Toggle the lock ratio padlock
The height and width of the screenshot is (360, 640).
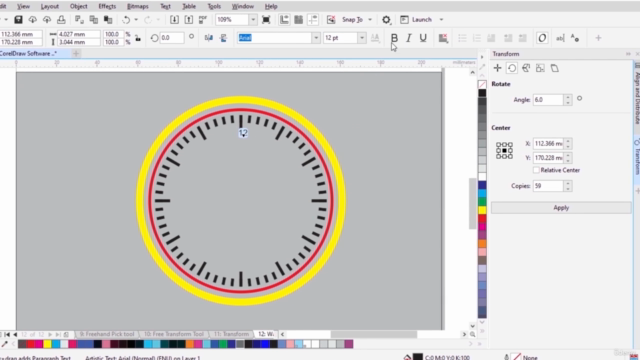point(138,38)
